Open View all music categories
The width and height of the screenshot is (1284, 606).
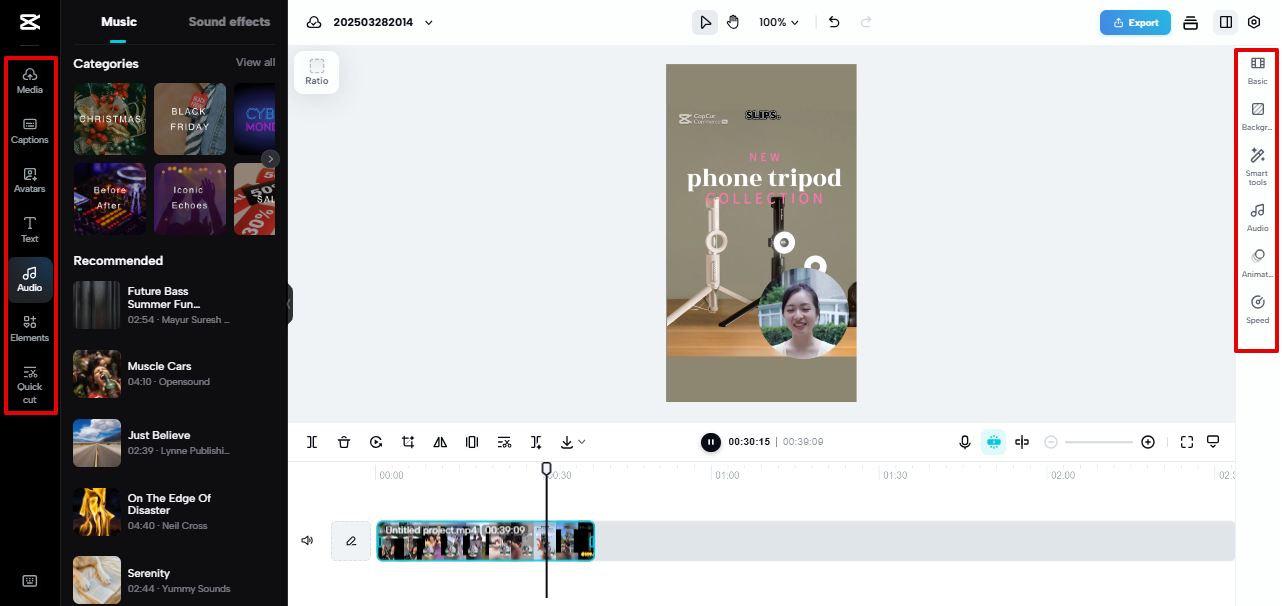click(x=255, y=62)
